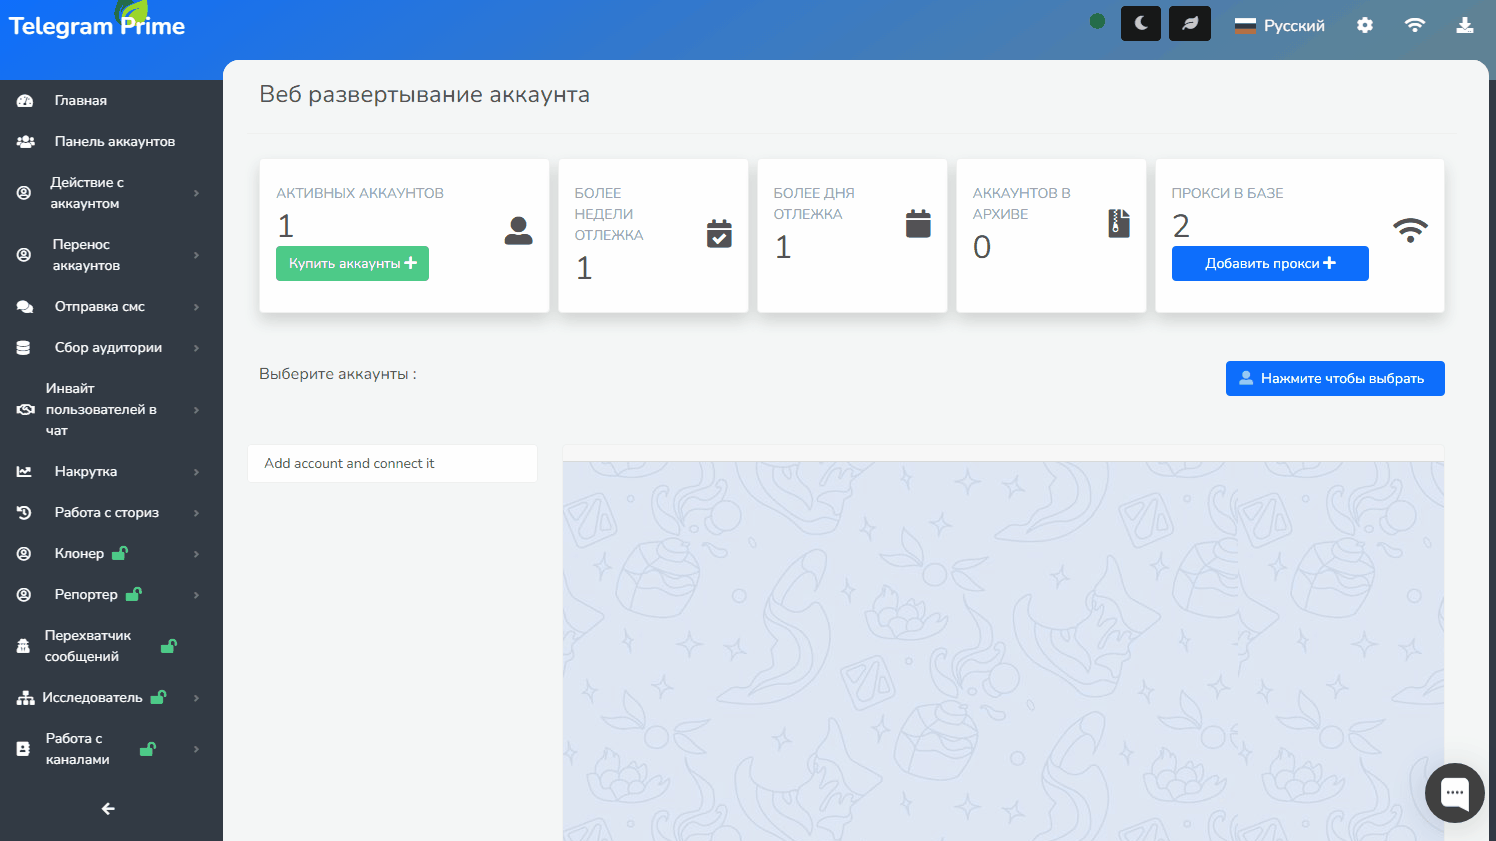Click the Клонер green unlock icon
Screen dimensions: 1496x841
tap(120, 552)
